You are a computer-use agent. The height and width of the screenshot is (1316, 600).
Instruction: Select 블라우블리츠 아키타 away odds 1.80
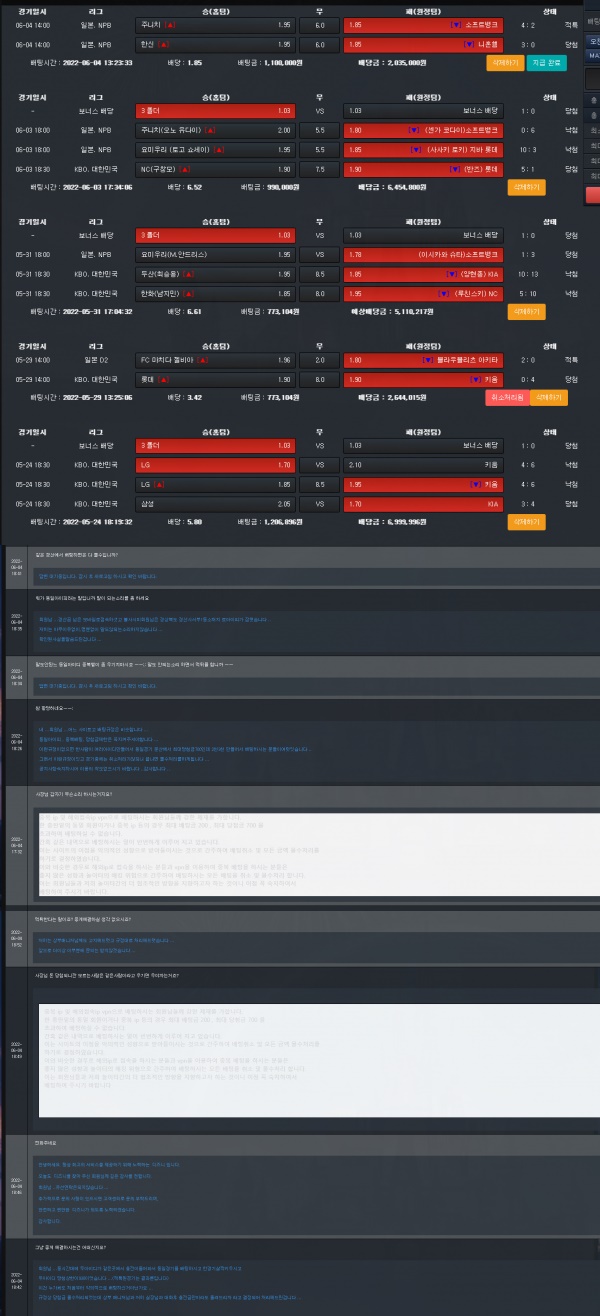tap(423, 360)
